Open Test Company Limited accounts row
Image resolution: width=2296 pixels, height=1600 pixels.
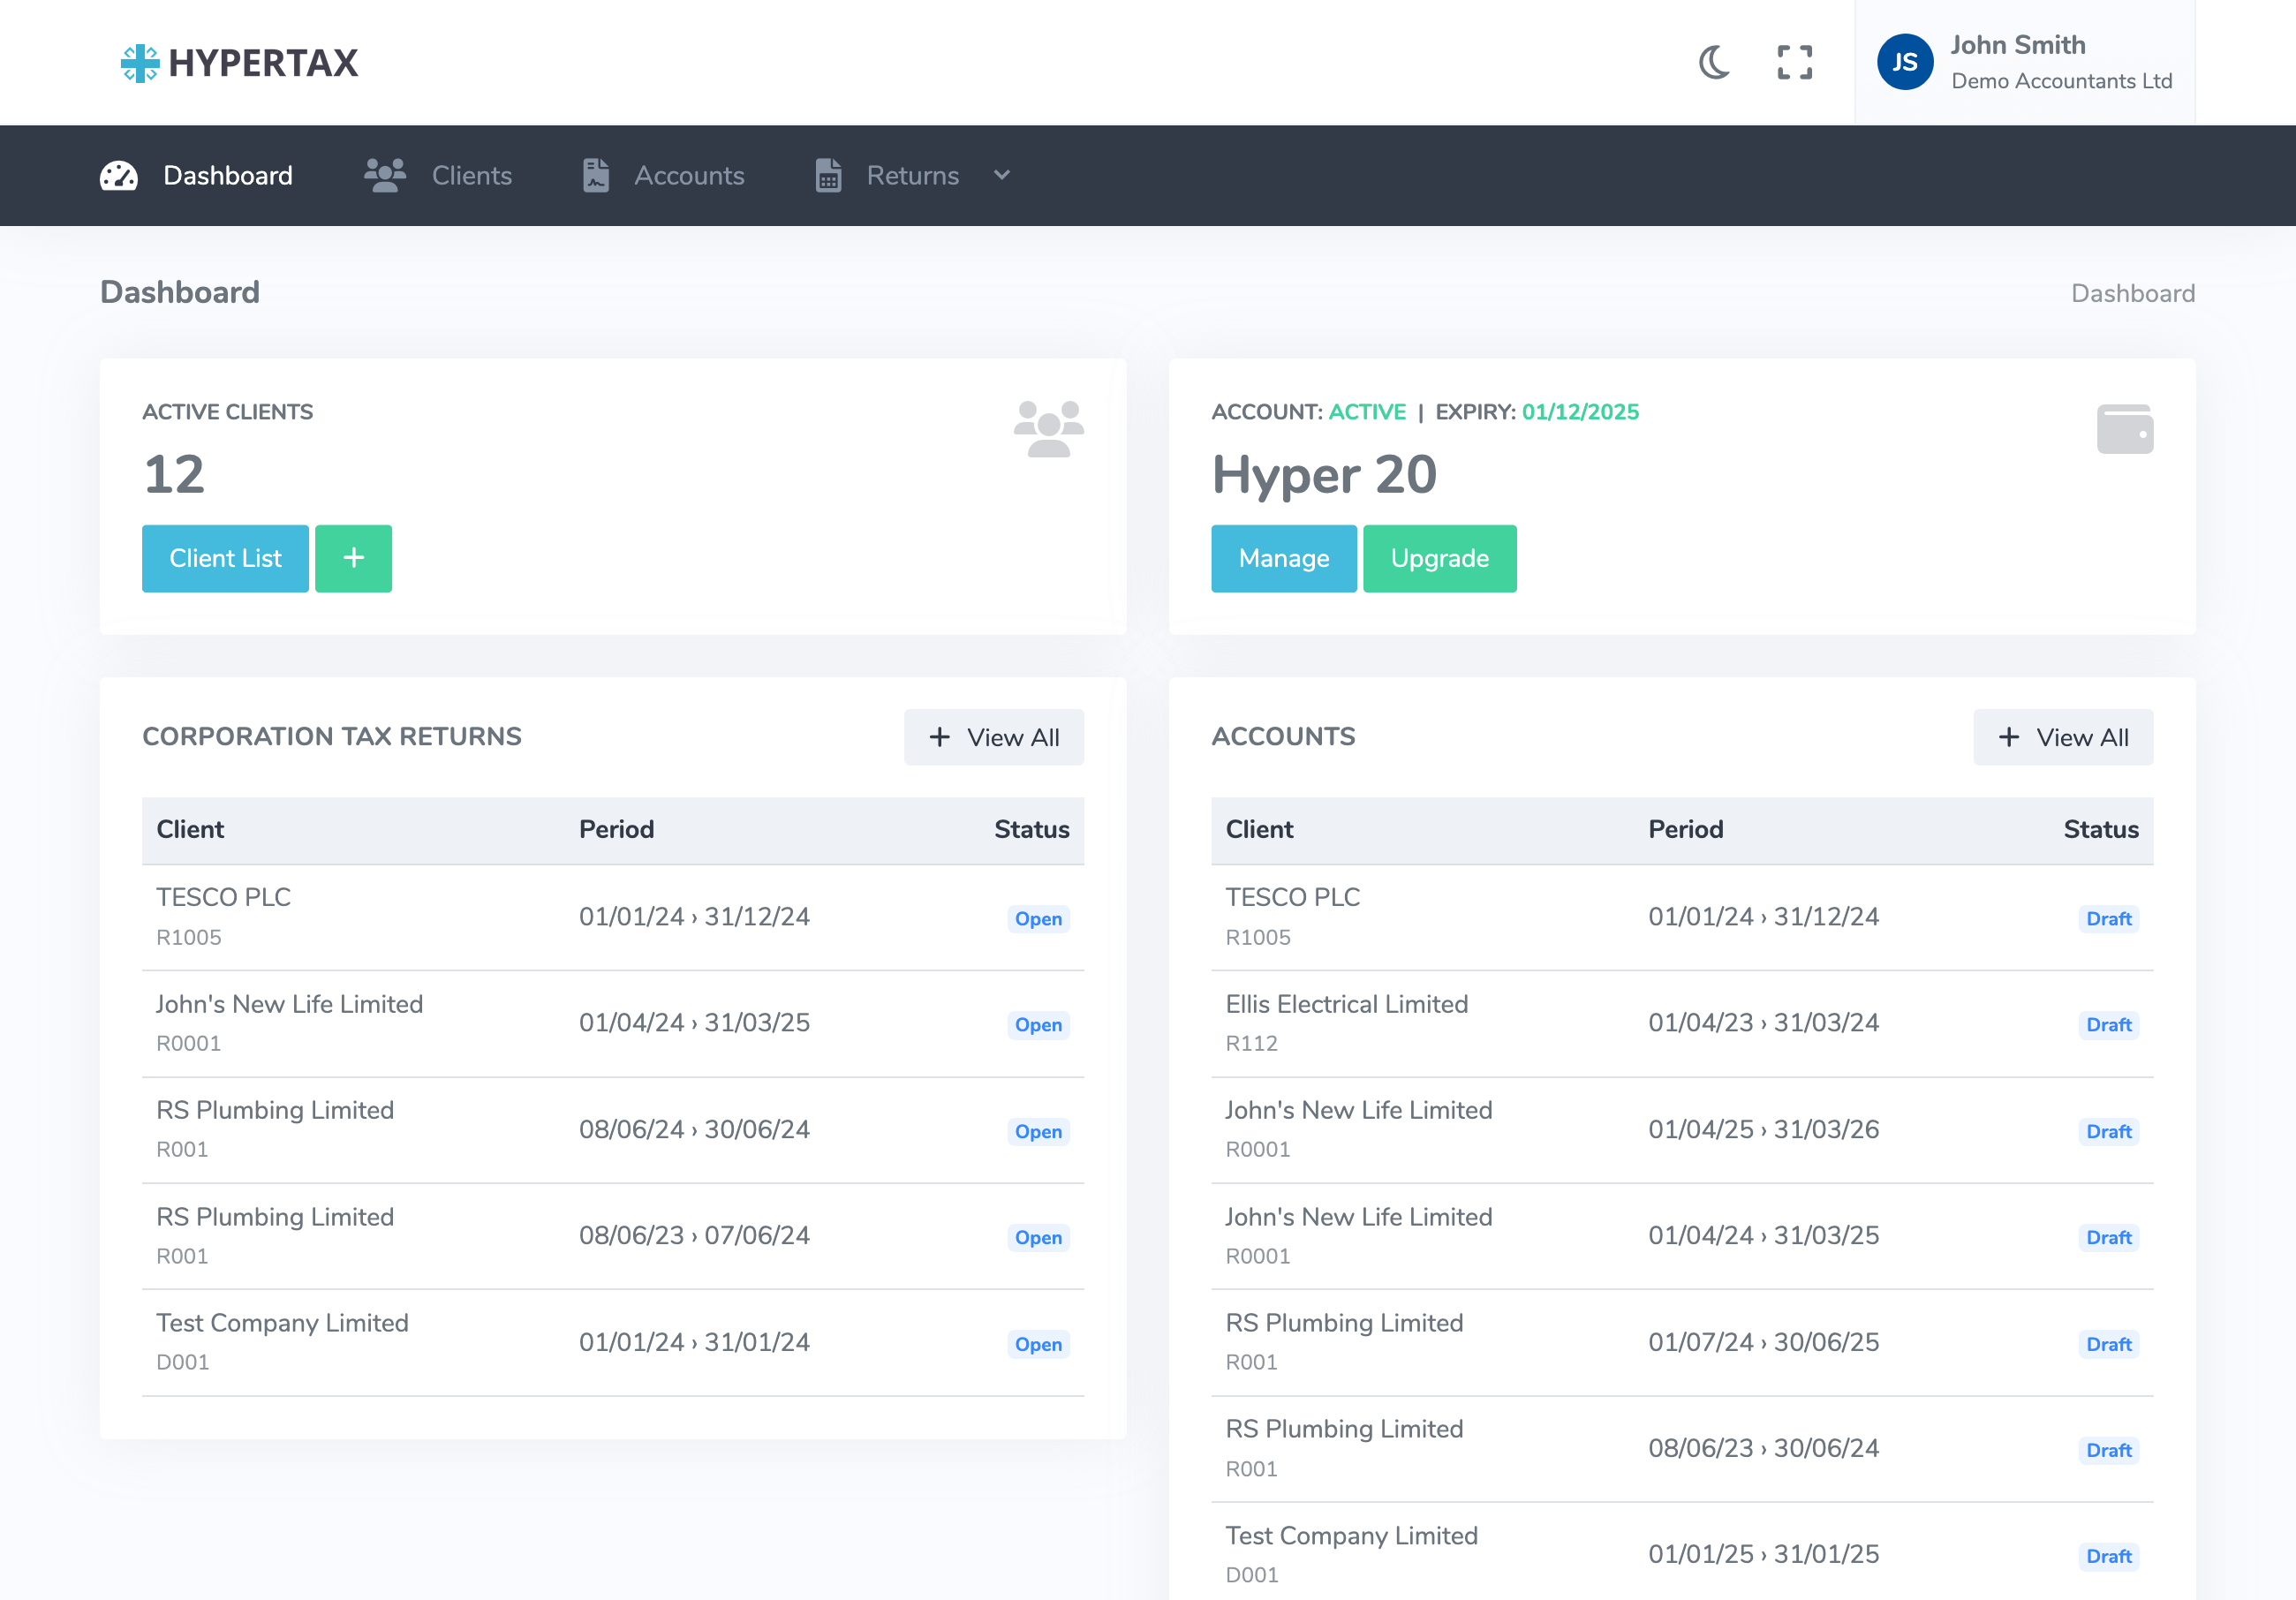(1682, 1554)
